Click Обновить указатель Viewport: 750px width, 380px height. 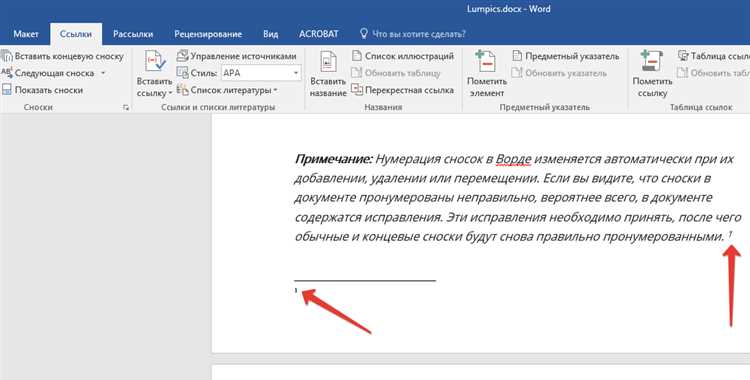(x=566, y=73)
